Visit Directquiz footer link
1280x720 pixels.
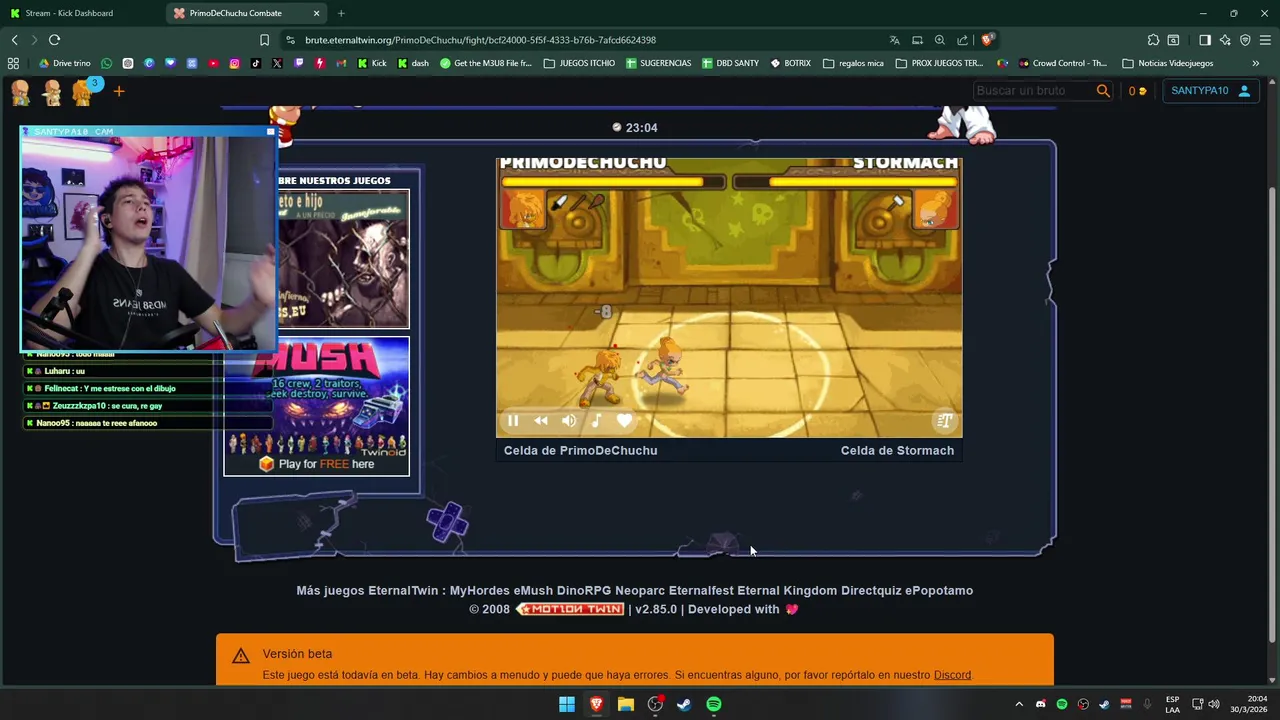pos(871,590)
